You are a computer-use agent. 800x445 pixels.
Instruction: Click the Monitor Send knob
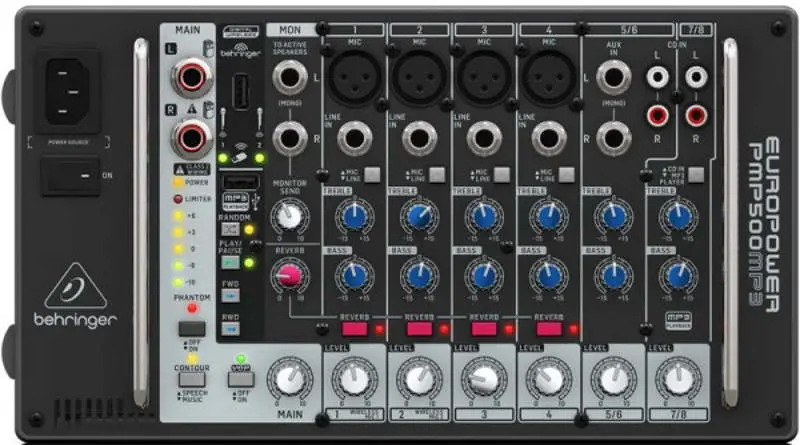(x=289, y=216)
